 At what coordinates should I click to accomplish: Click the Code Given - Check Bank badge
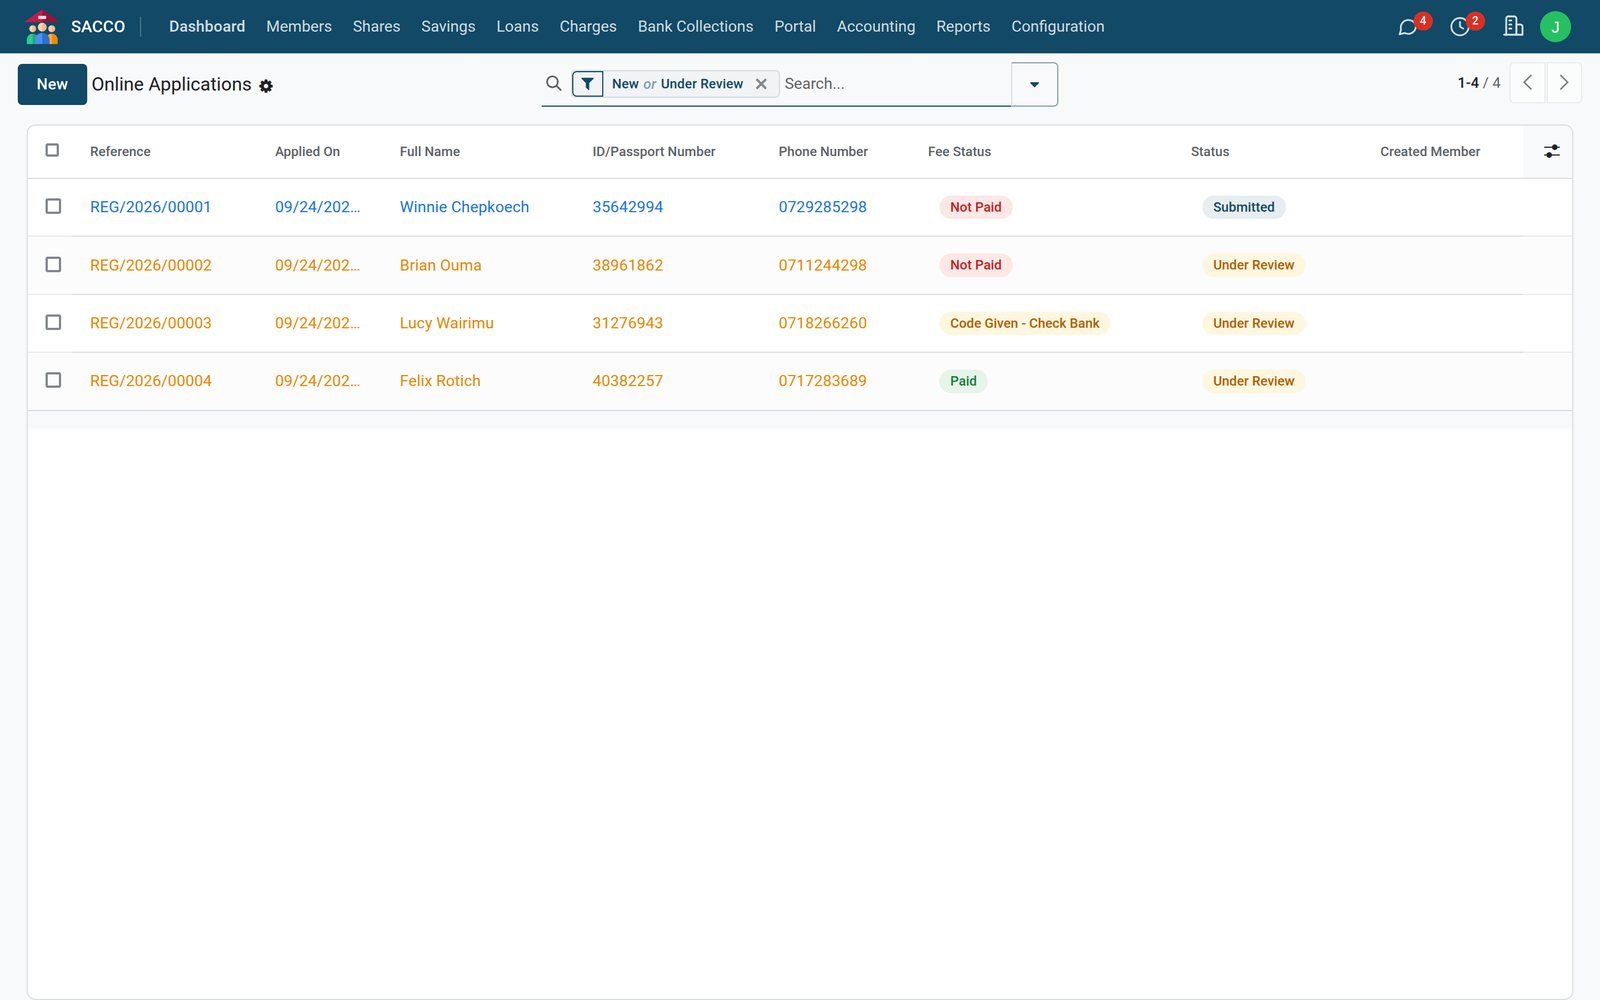click(1024, 323)
